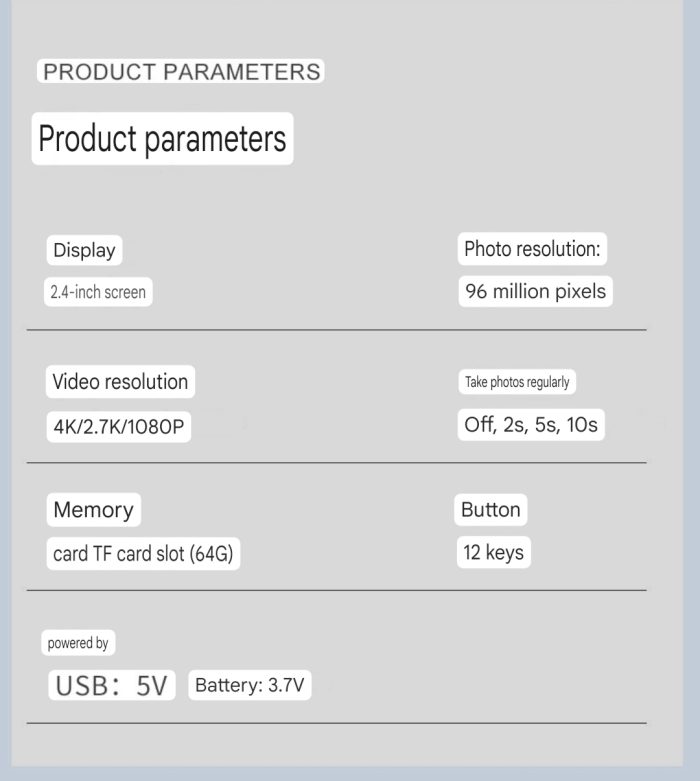
Task: Select the large Product parameters title
Action: point(162,138)
